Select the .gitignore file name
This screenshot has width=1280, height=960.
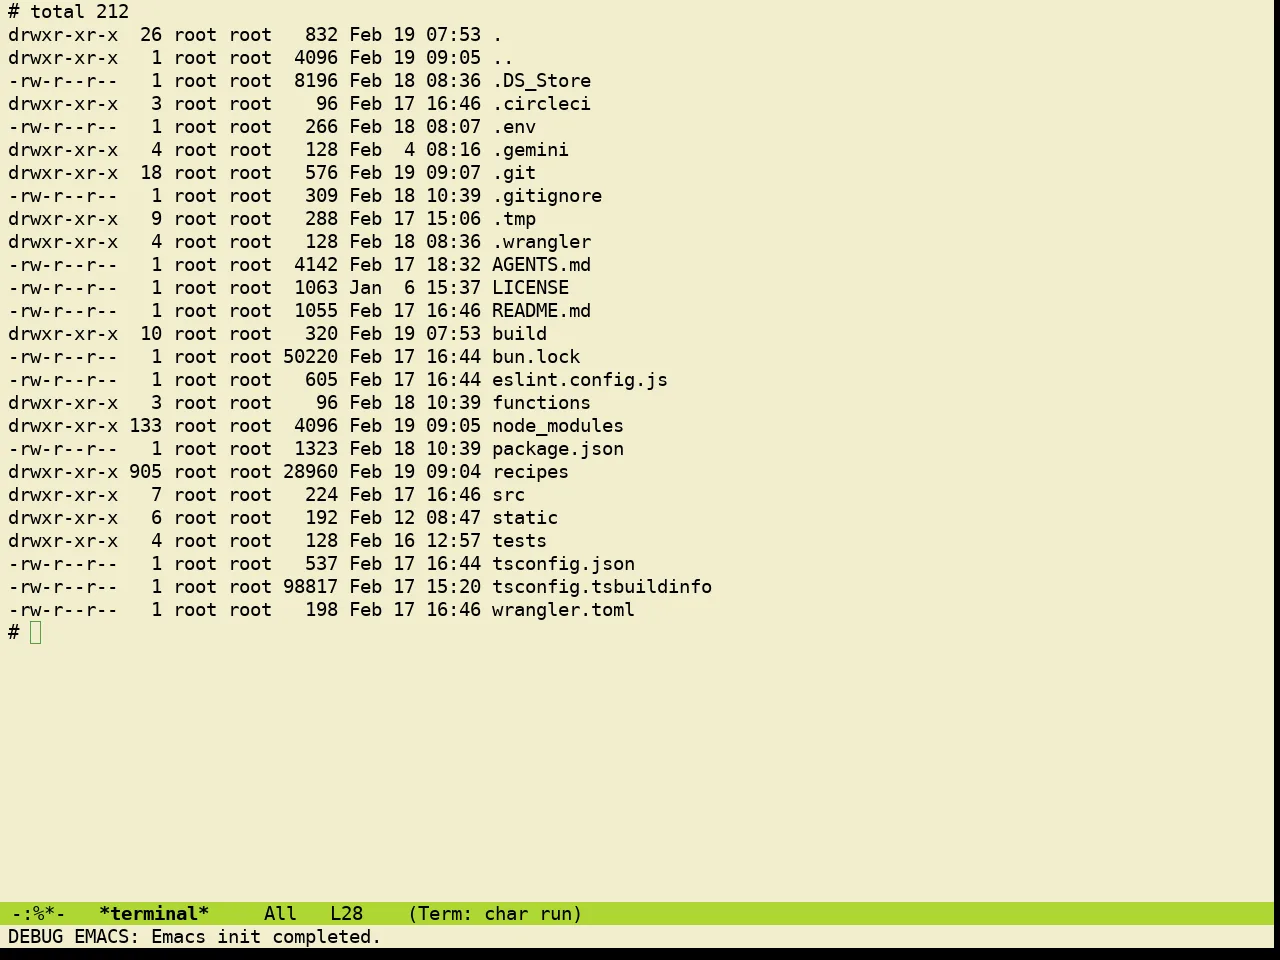coord(547,196)
